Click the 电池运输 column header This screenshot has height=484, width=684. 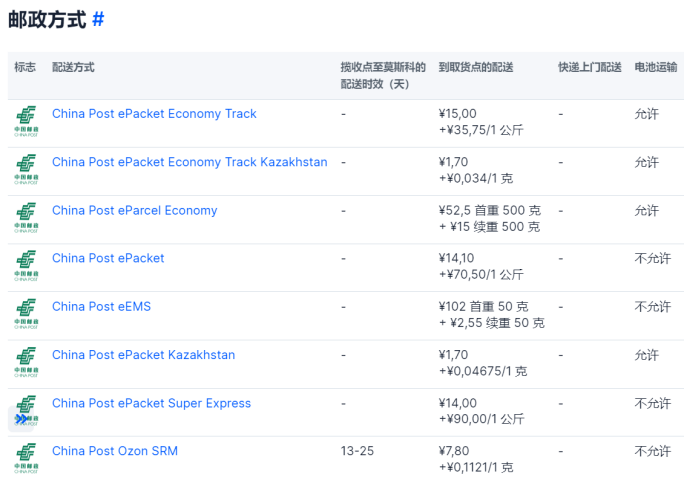pos(656,67)
